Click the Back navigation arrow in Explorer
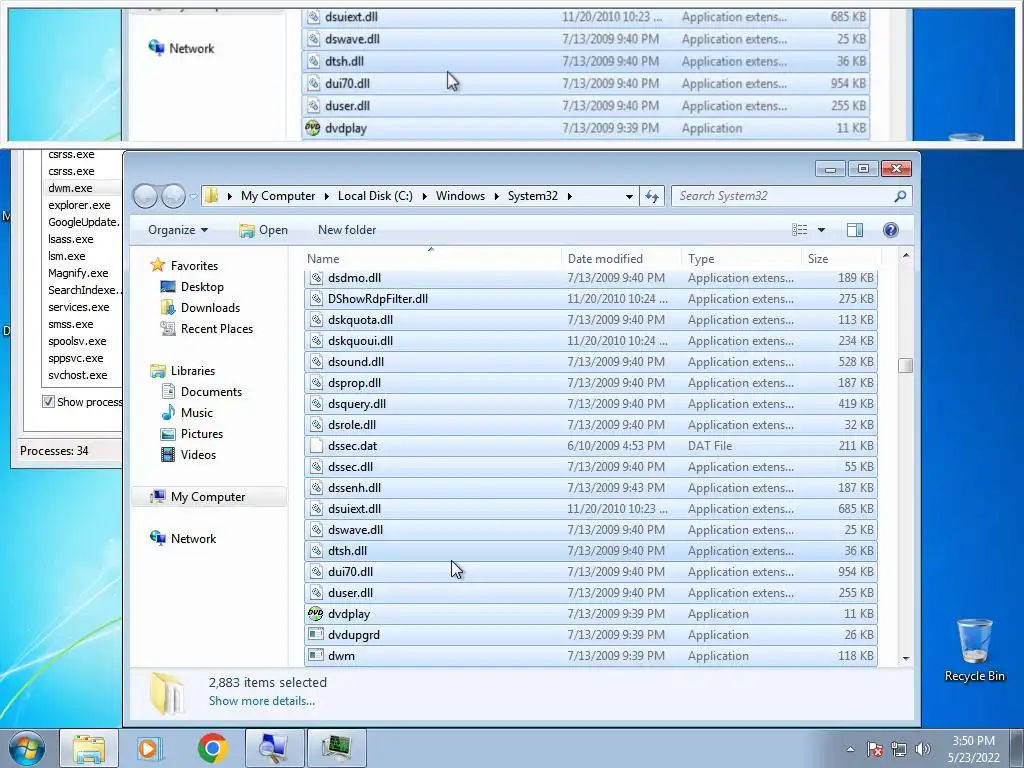The height and width of the screenshot is (768, 1024). tap(145, 196)
